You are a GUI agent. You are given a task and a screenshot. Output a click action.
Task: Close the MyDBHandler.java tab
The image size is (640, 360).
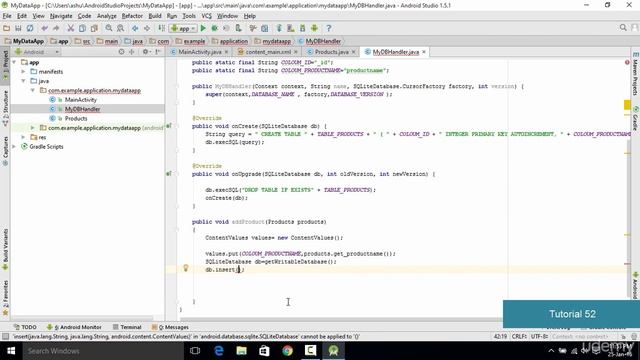coord(424,52)
